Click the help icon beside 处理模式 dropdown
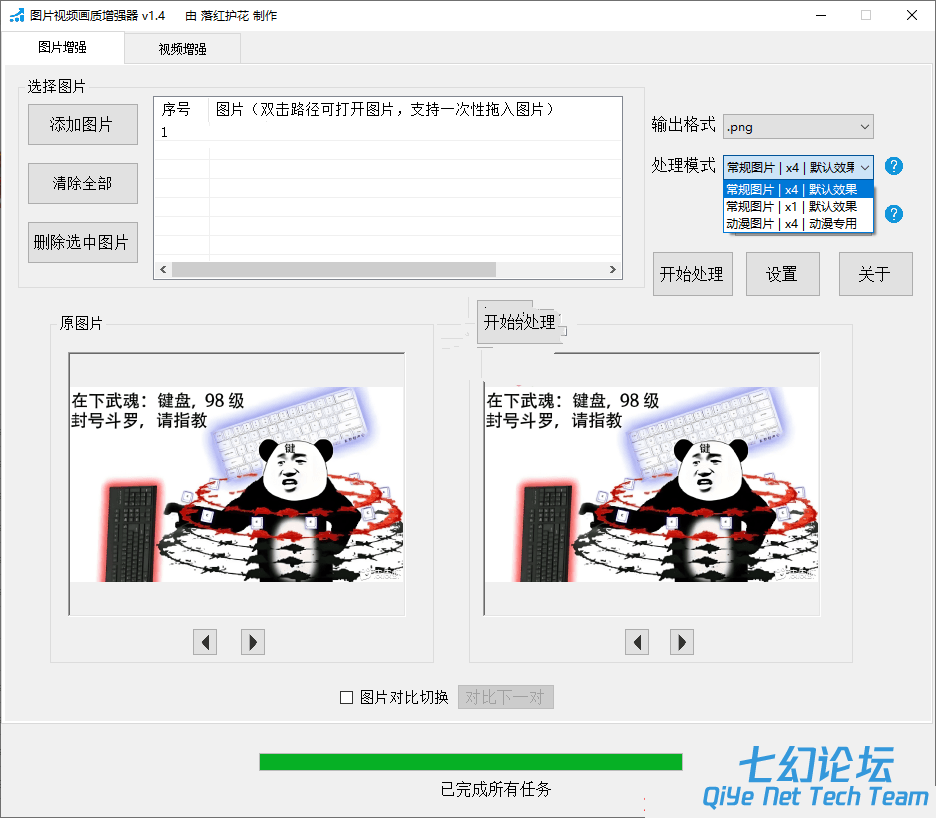The image size is (936, 818). coord(894,166)
